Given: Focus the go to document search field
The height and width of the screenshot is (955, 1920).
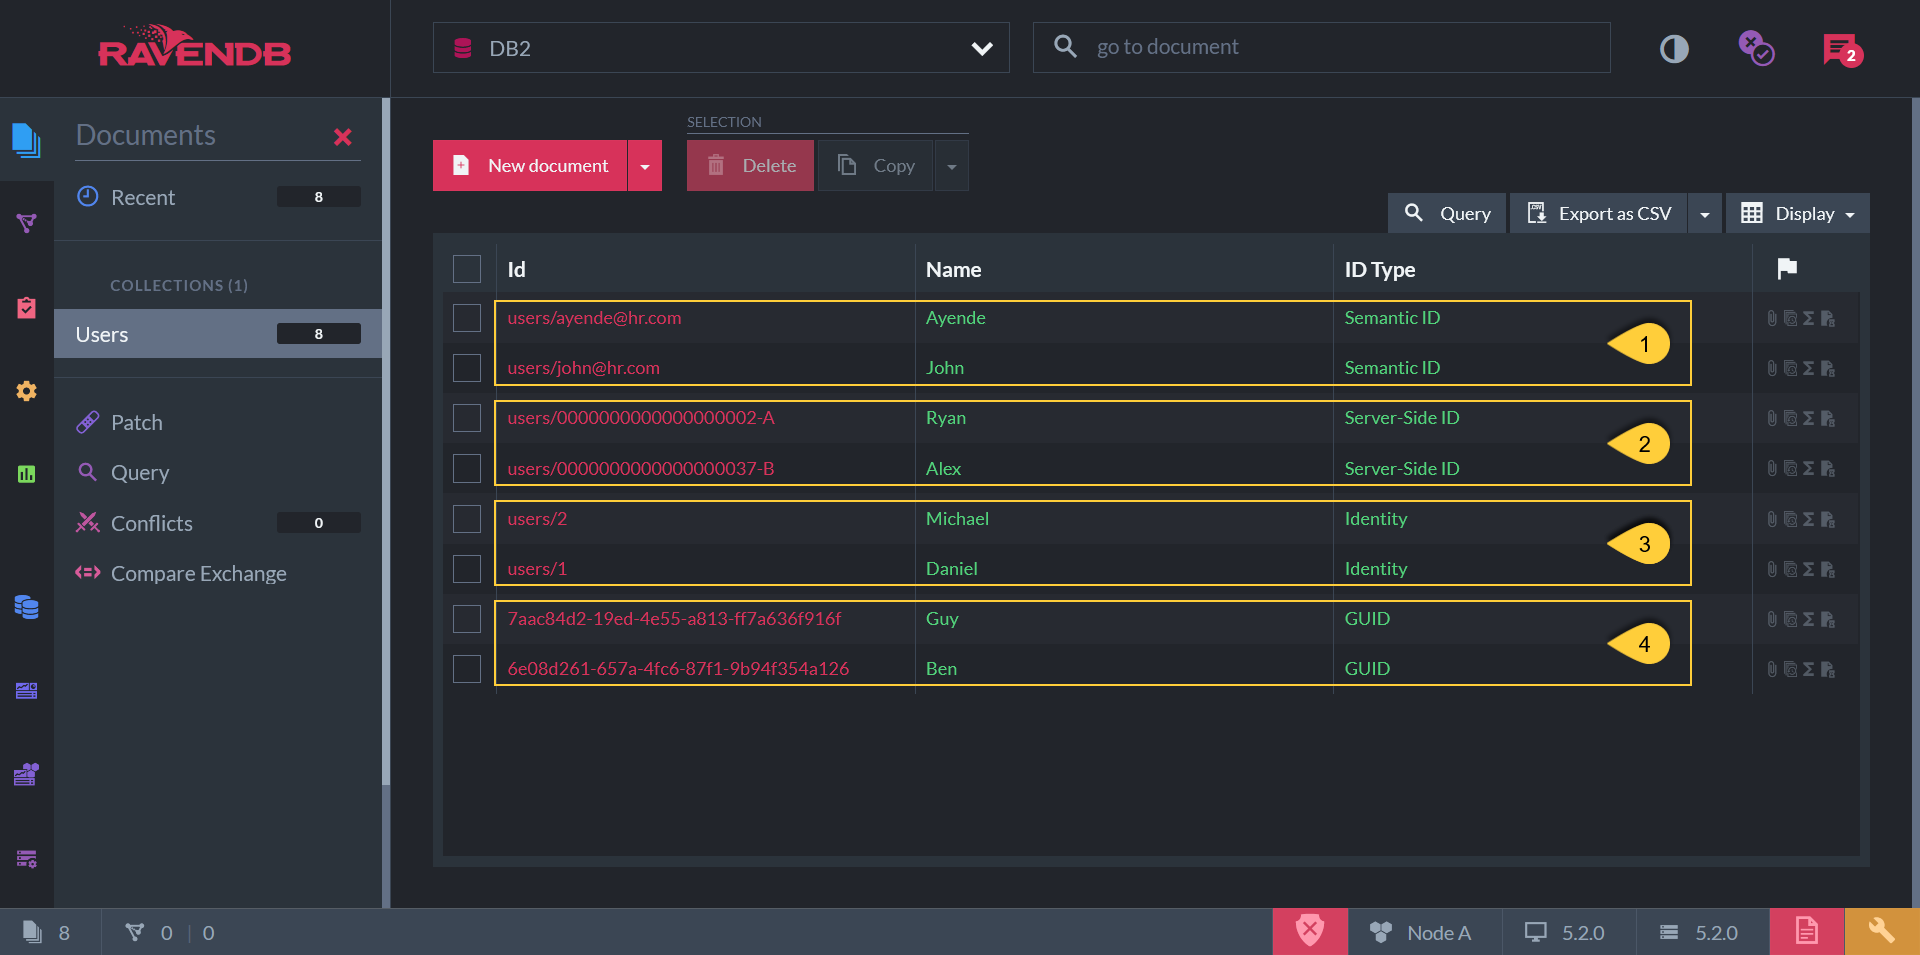Looking at the screenshot, I should point(1321,47).
